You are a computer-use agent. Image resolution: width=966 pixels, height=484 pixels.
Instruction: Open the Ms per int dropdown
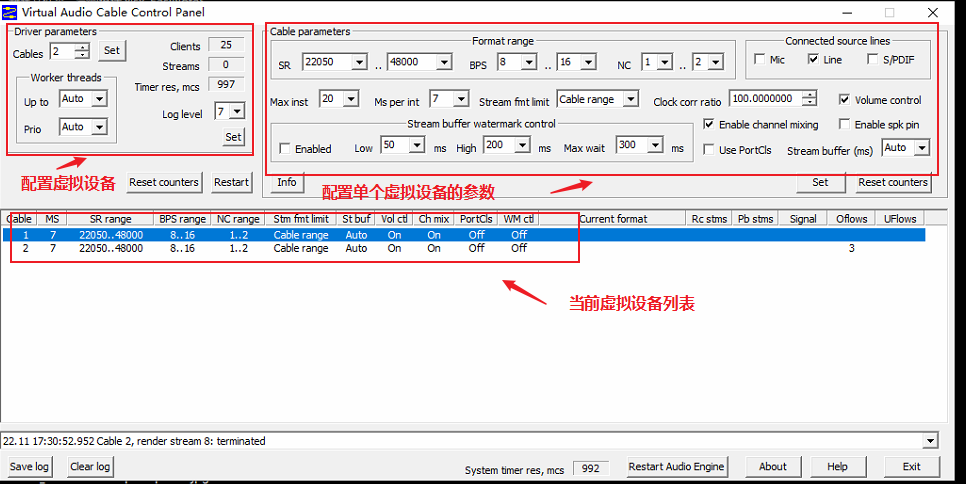pos(461,99)
